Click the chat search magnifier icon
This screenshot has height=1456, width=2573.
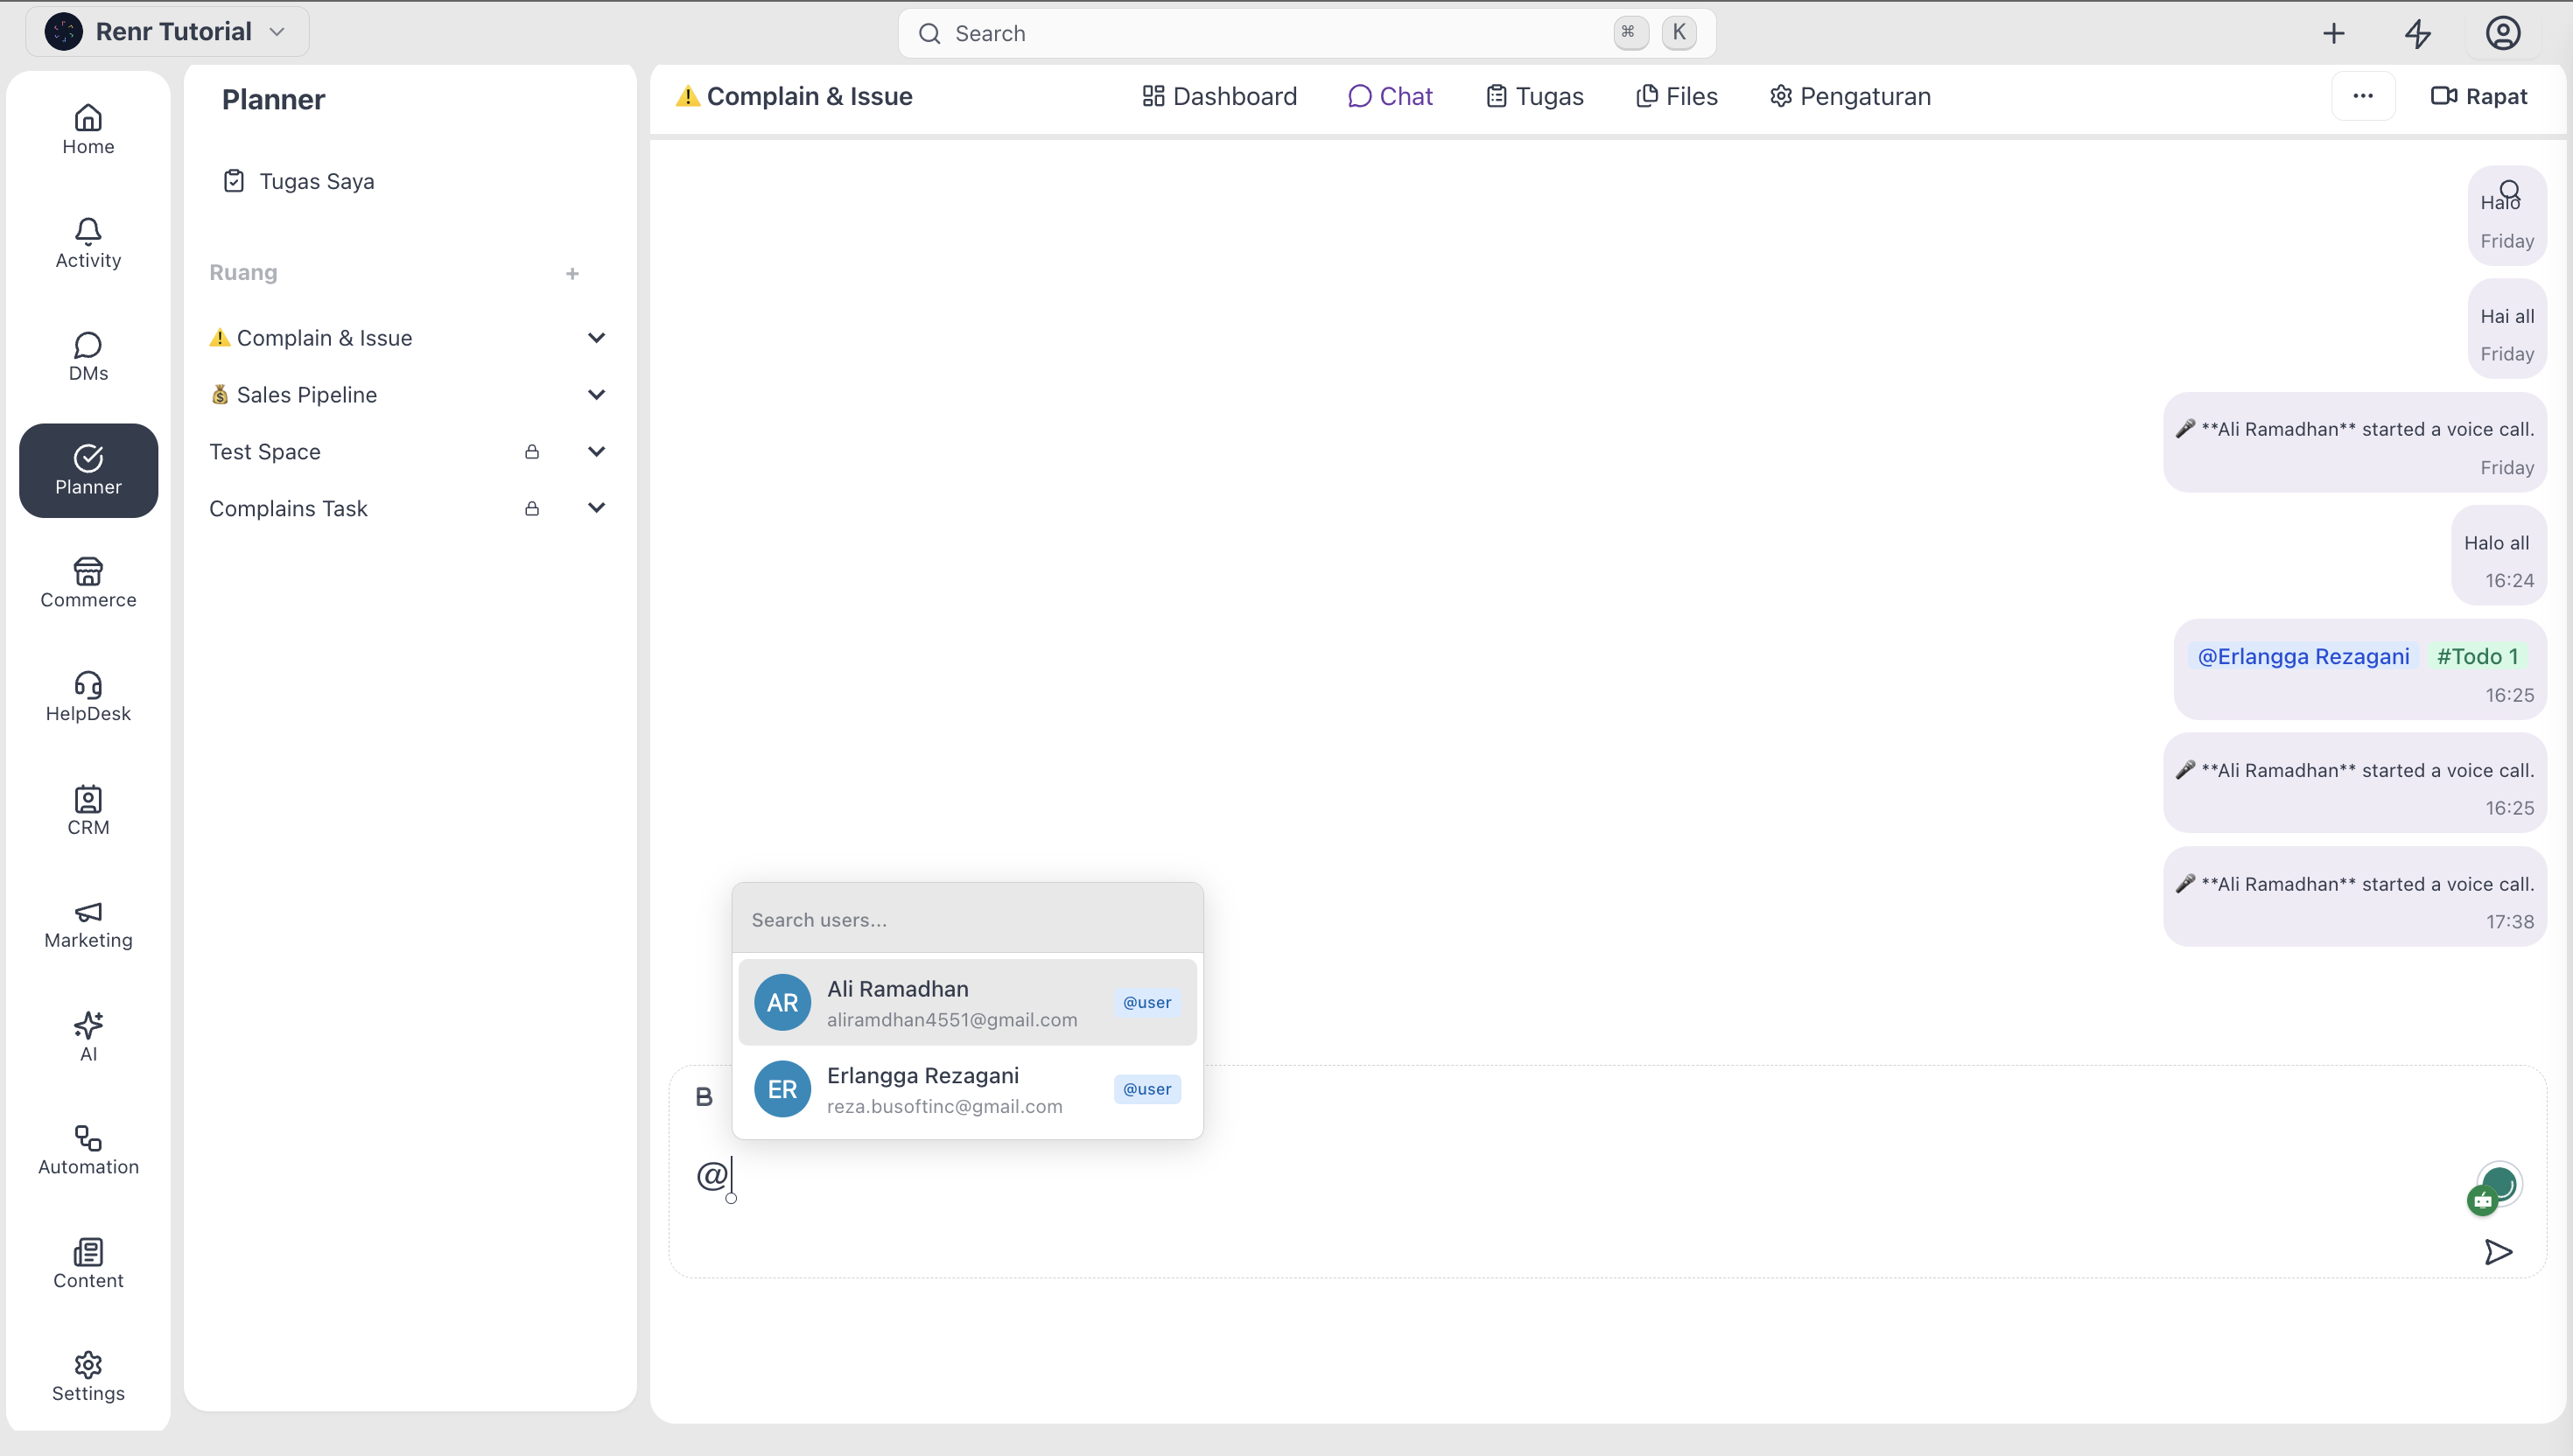tap(2509, 190)
